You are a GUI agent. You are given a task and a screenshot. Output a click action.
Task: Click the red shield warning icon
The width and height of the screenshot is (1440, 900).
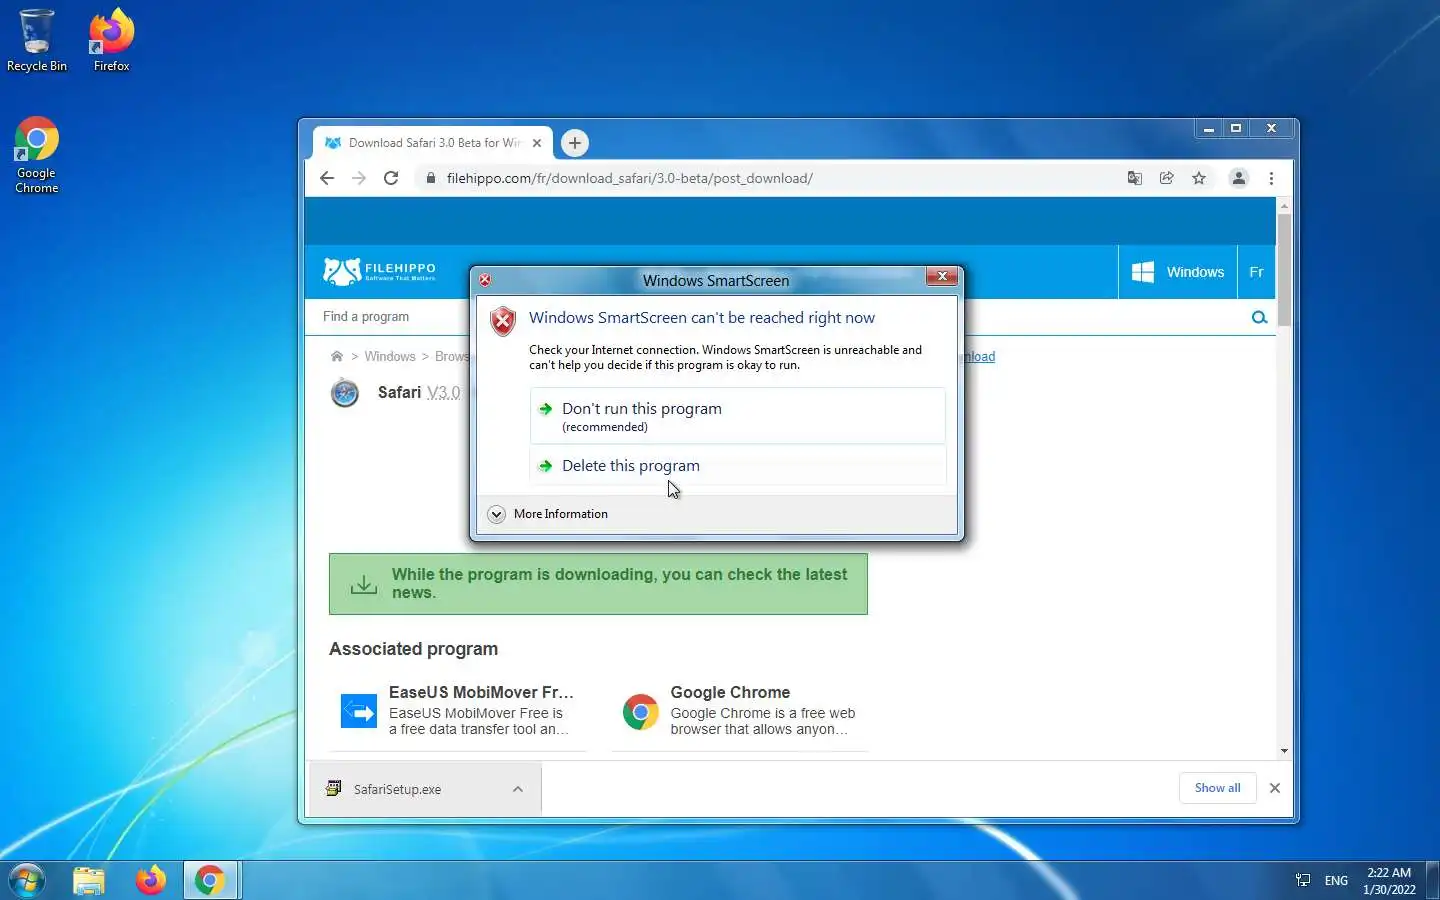pyautogui.click(x=503, y=321)
